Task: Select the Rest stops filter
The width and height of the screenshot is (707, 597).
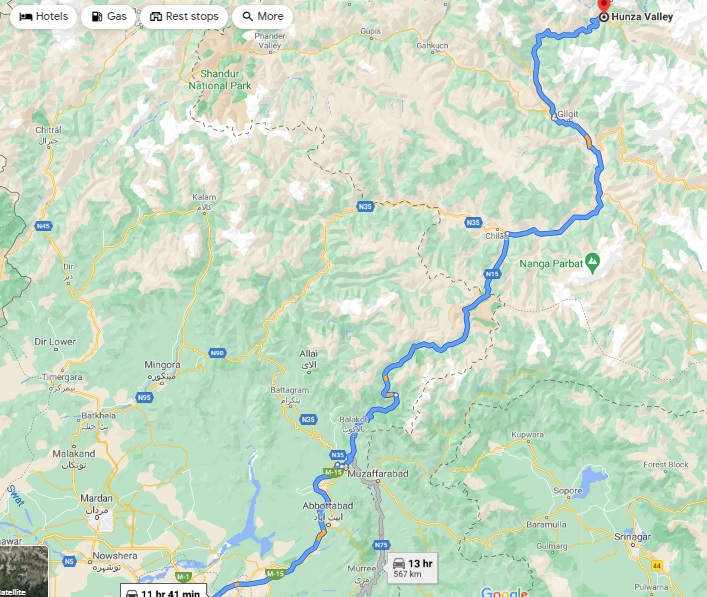Action: [184, 17]
